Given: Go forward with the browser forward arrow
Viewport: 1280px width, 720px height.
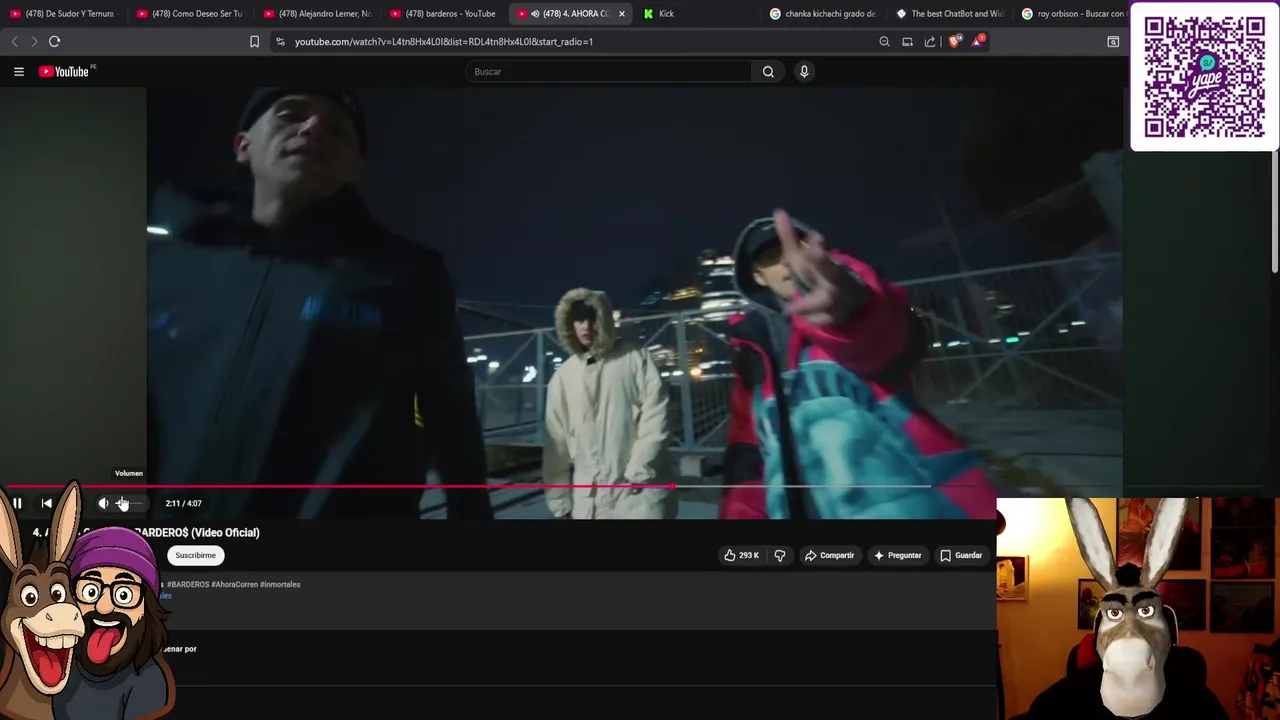Looking at the screenshot, I should 34,41.
